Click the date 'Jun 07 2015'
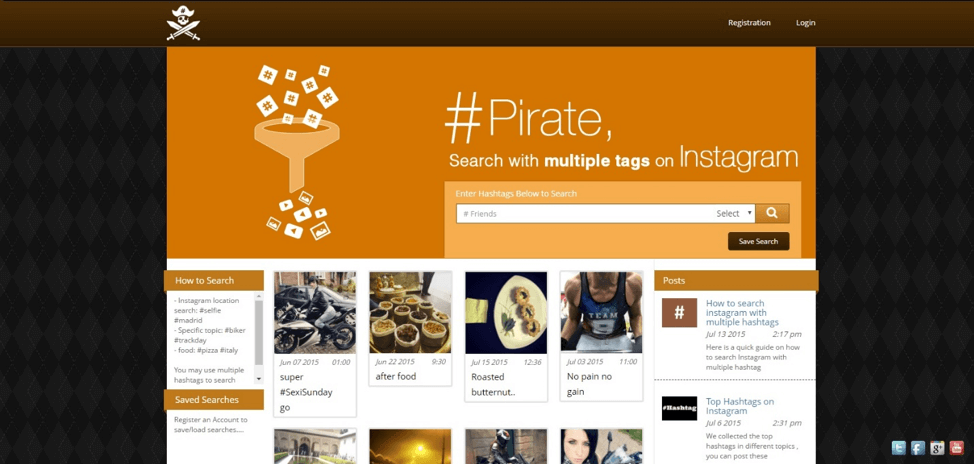 pyautogui.click(x=300, y=362)
